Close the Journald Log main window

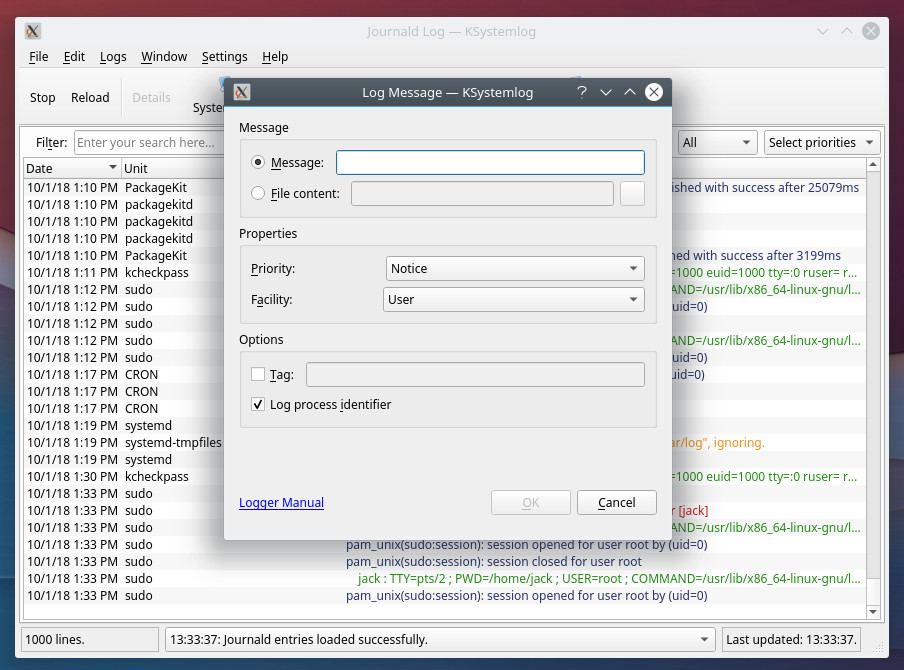point(871,31)
